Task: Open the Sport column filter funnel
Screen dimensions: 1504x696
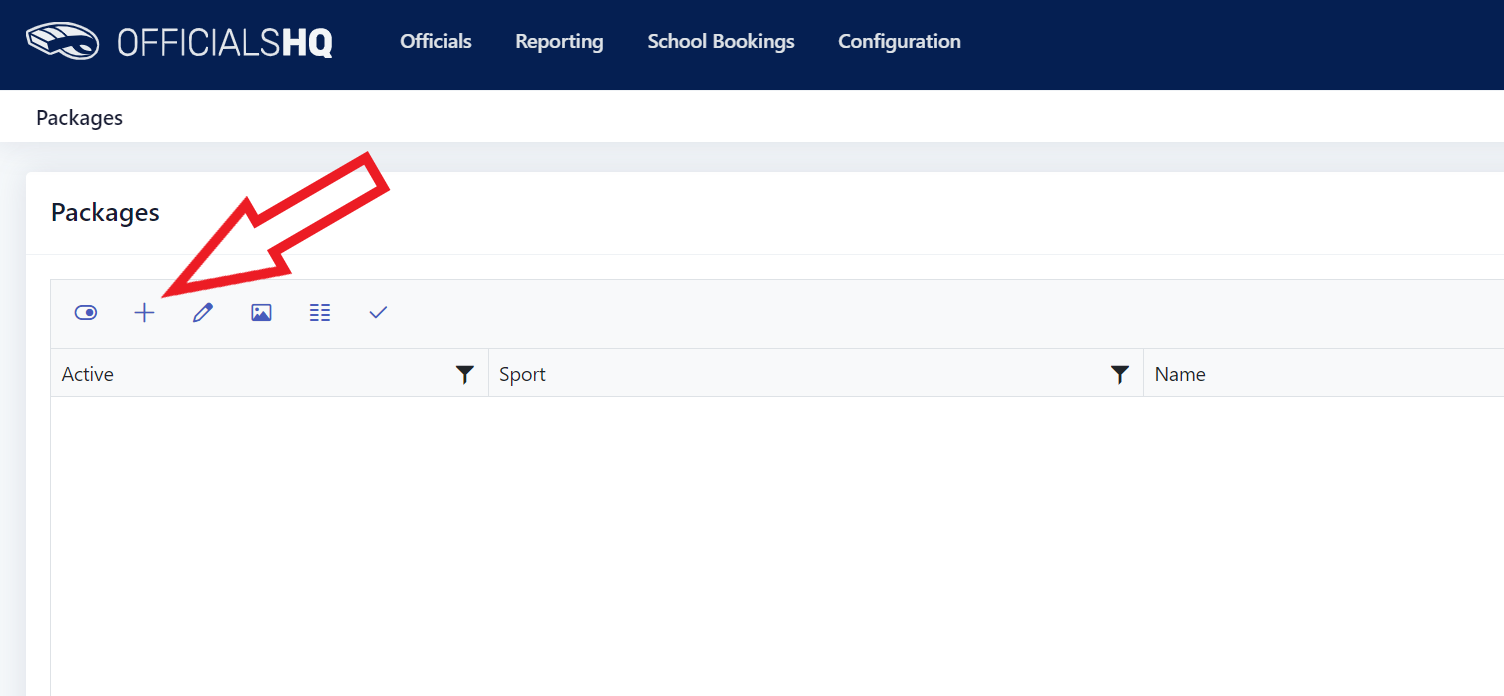Action: (1120, 374)
